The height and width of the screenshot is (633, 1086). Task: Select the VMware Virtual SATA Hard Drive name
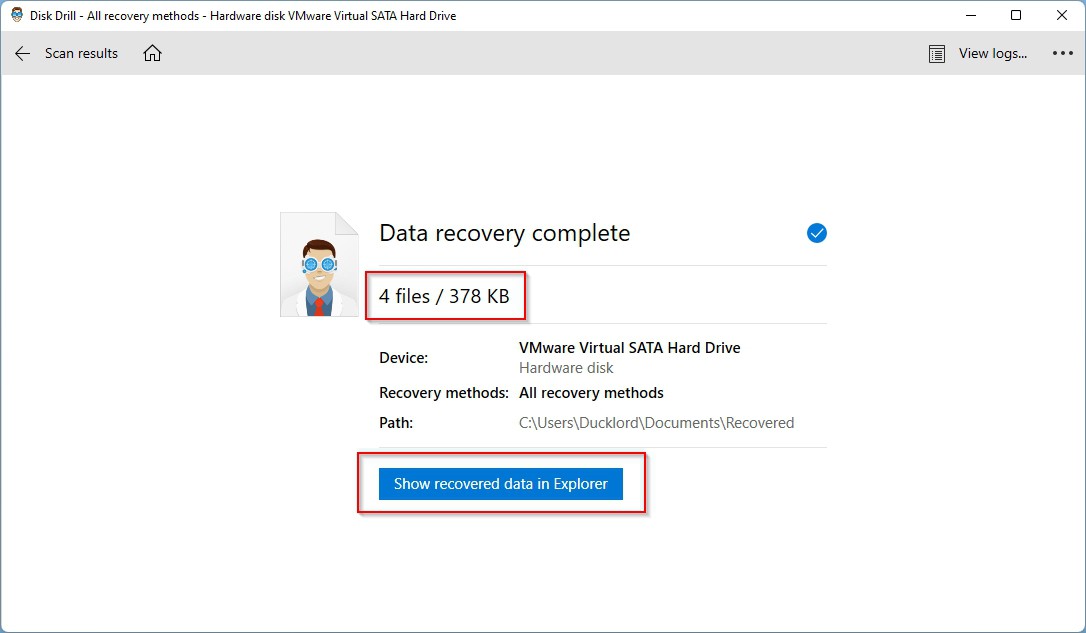point(629,348)
